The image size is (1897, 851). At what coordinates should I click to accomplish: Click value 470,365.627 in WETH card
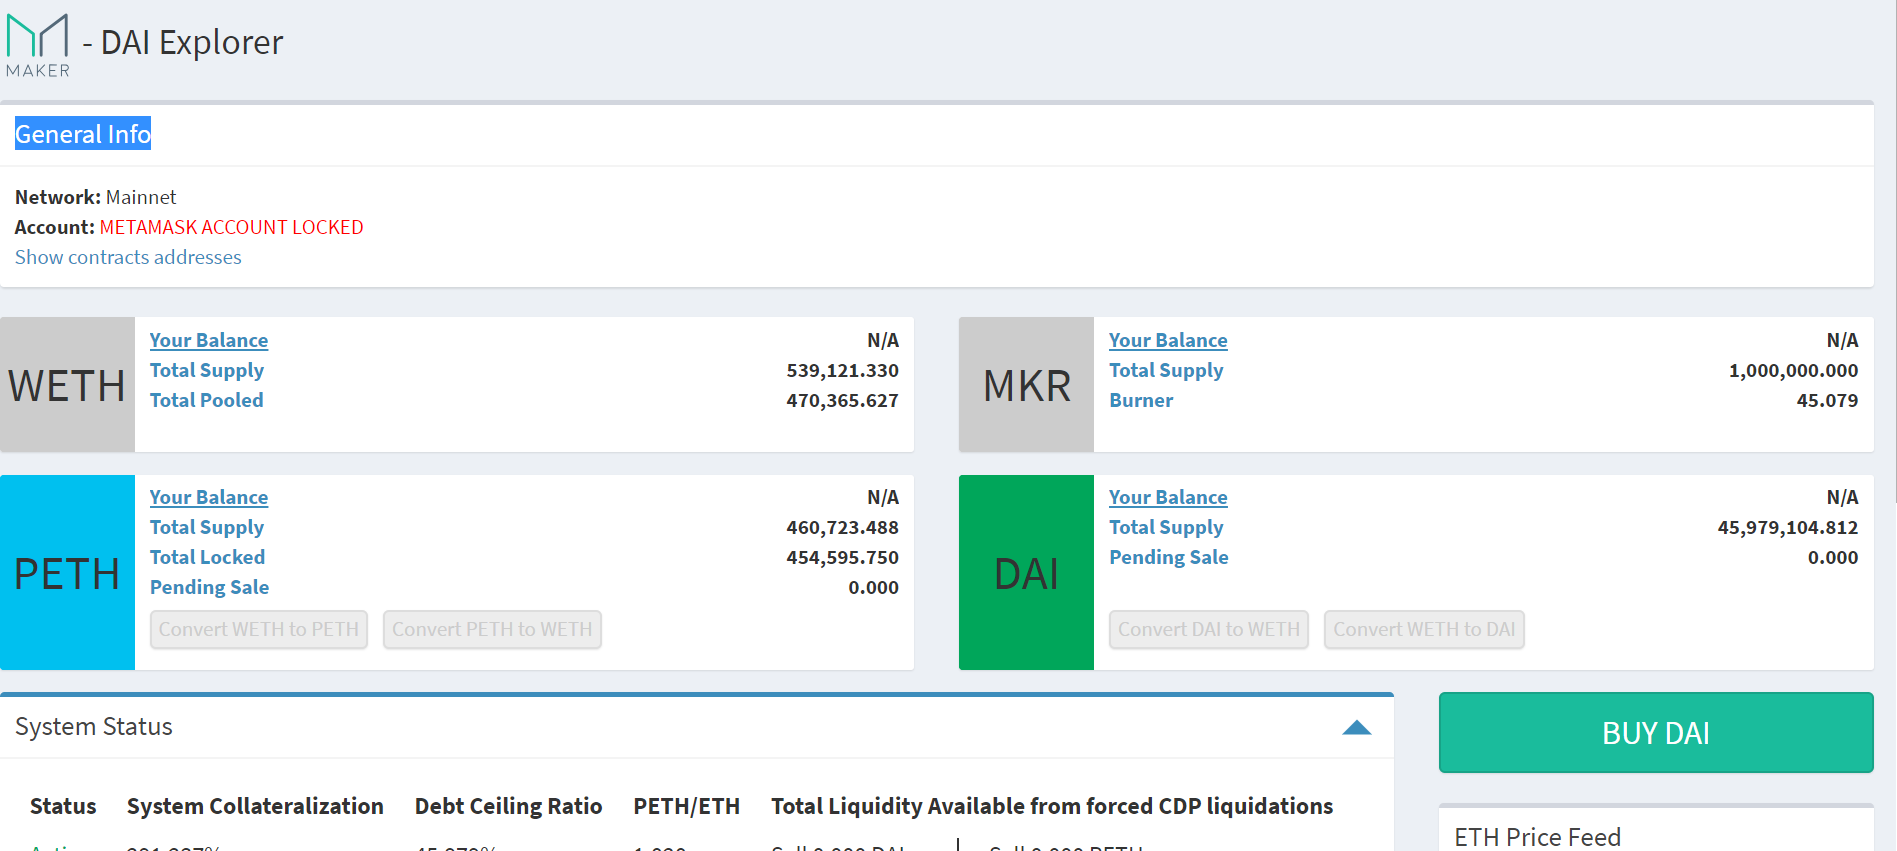[842, 400]
